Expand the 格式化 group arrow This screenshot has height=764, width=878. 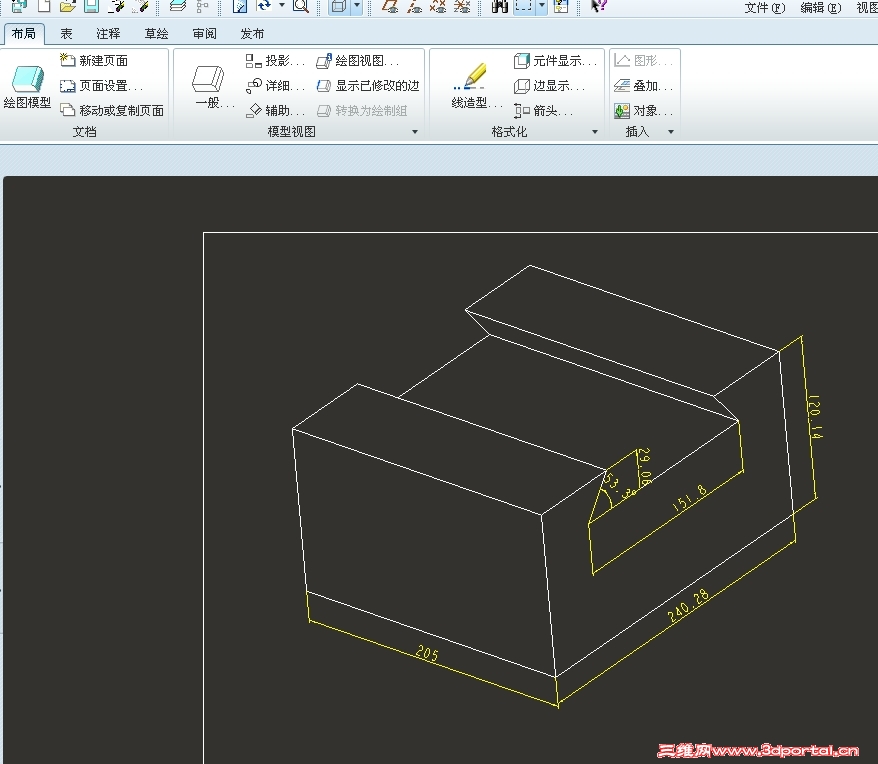[595, 132]
